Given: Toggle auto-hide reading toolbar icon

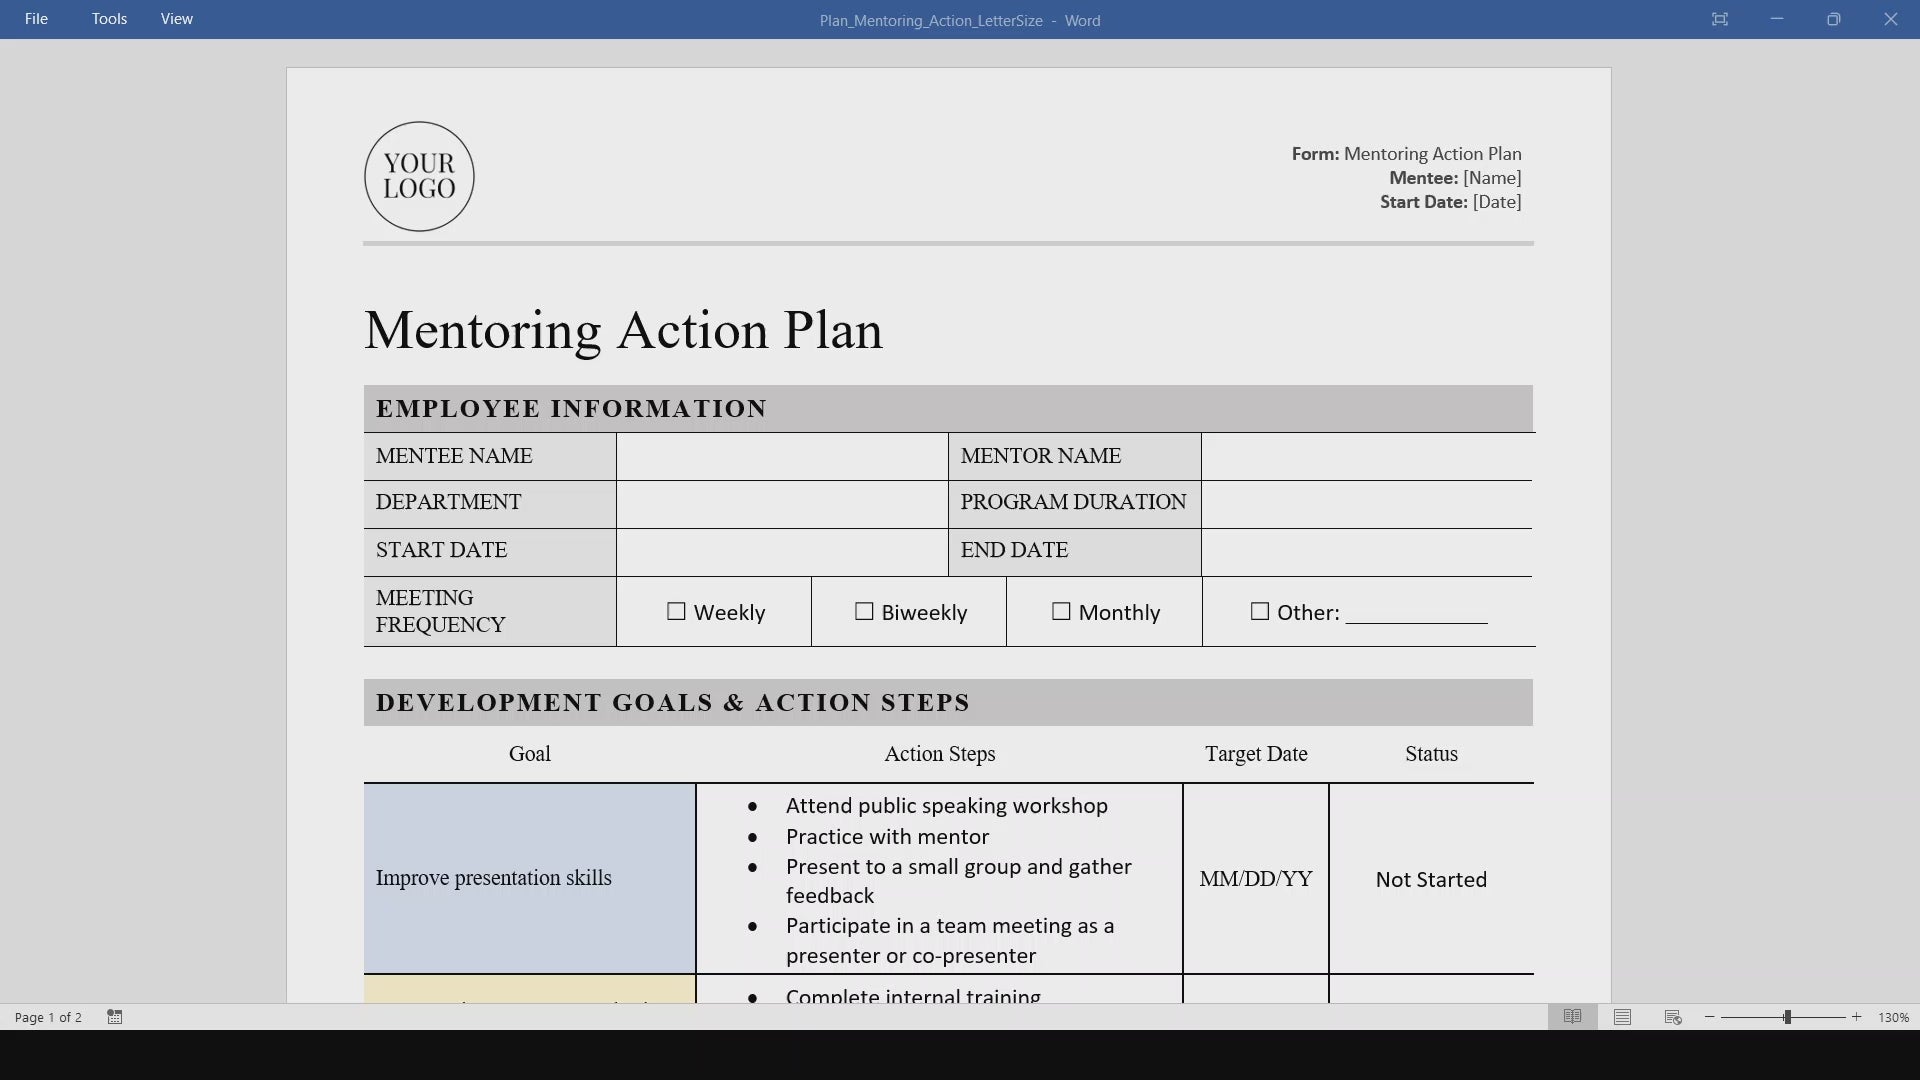Looking at the screenshot, I should tap(1720, 19).
